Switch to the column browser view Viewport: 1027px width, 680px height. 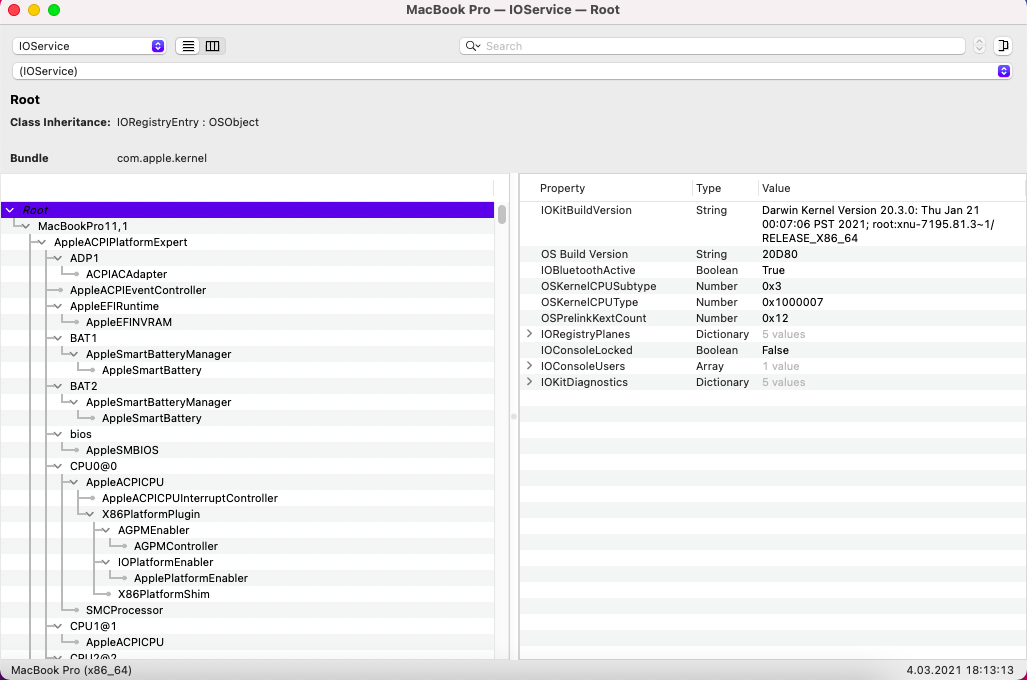click(x=212, y=46)
